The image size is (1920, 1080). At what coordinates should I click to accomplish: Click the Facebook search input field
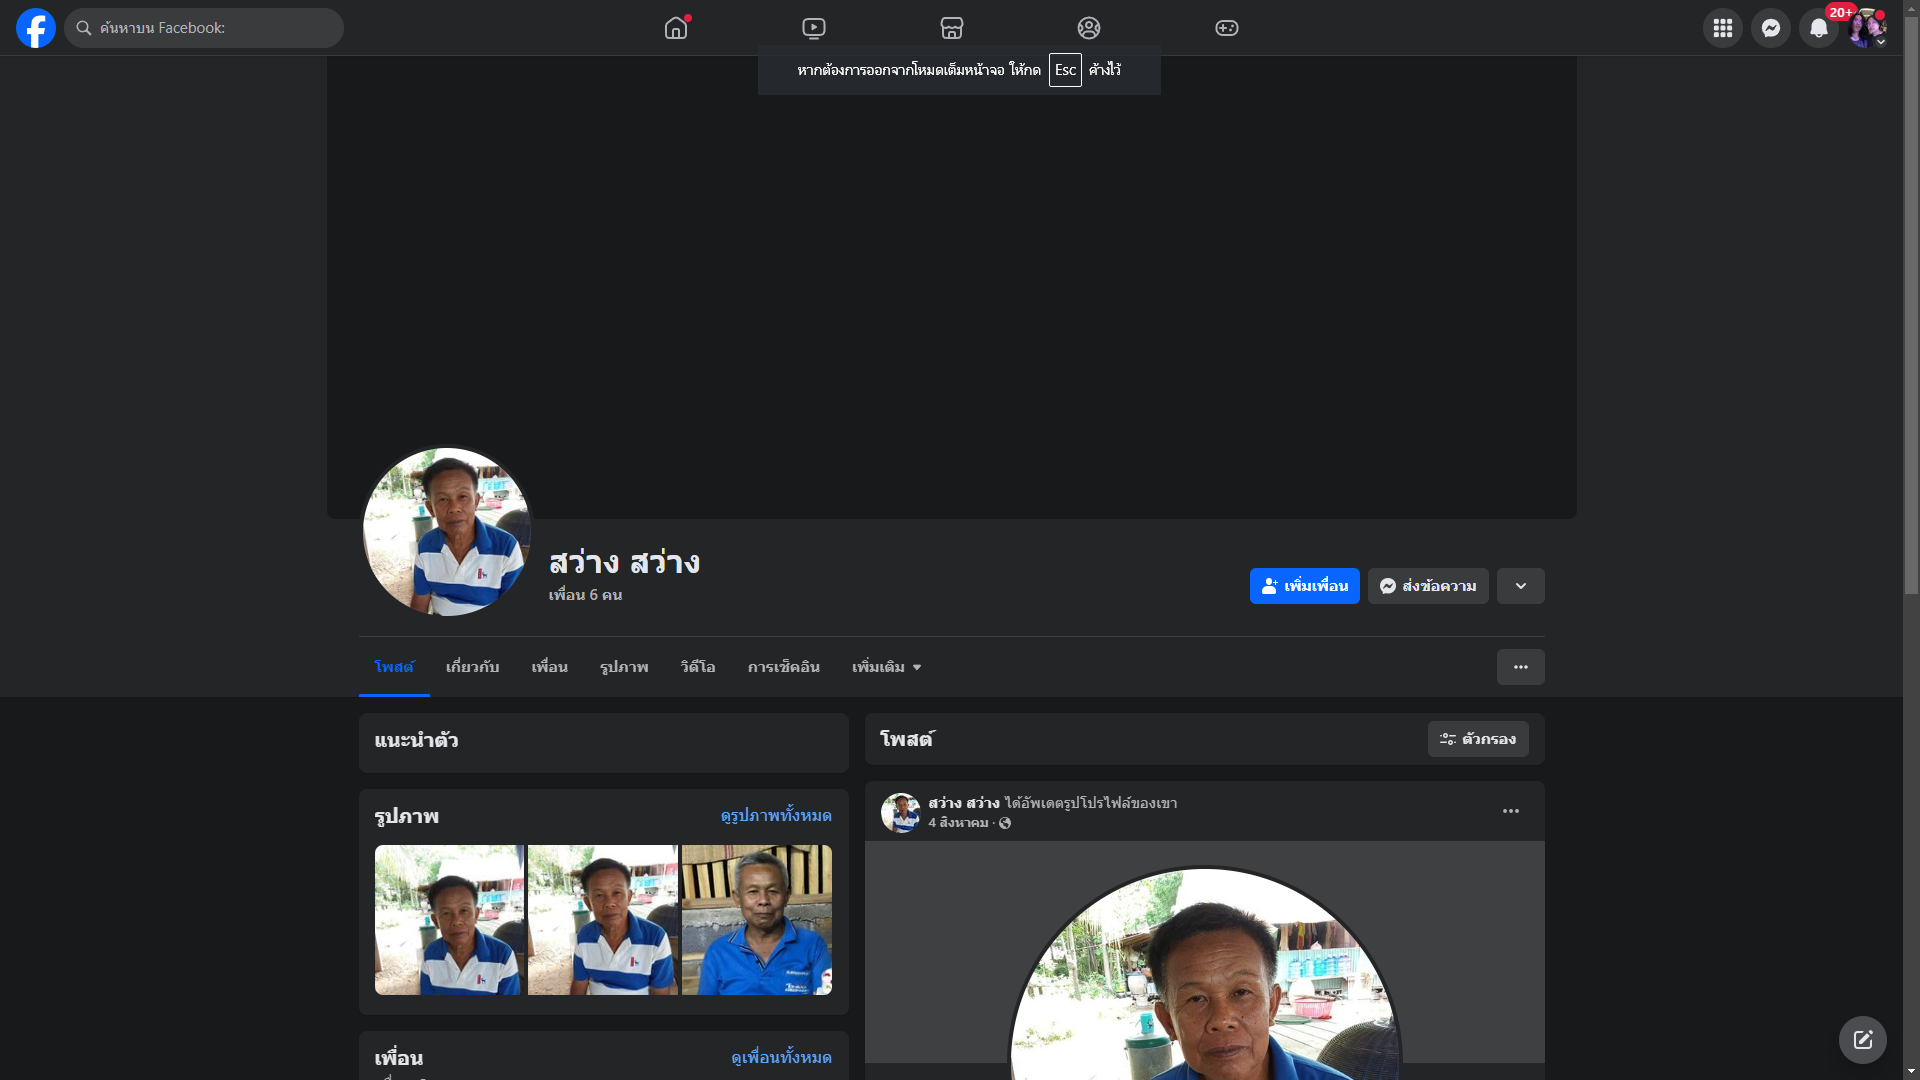[x=204, y=28]
